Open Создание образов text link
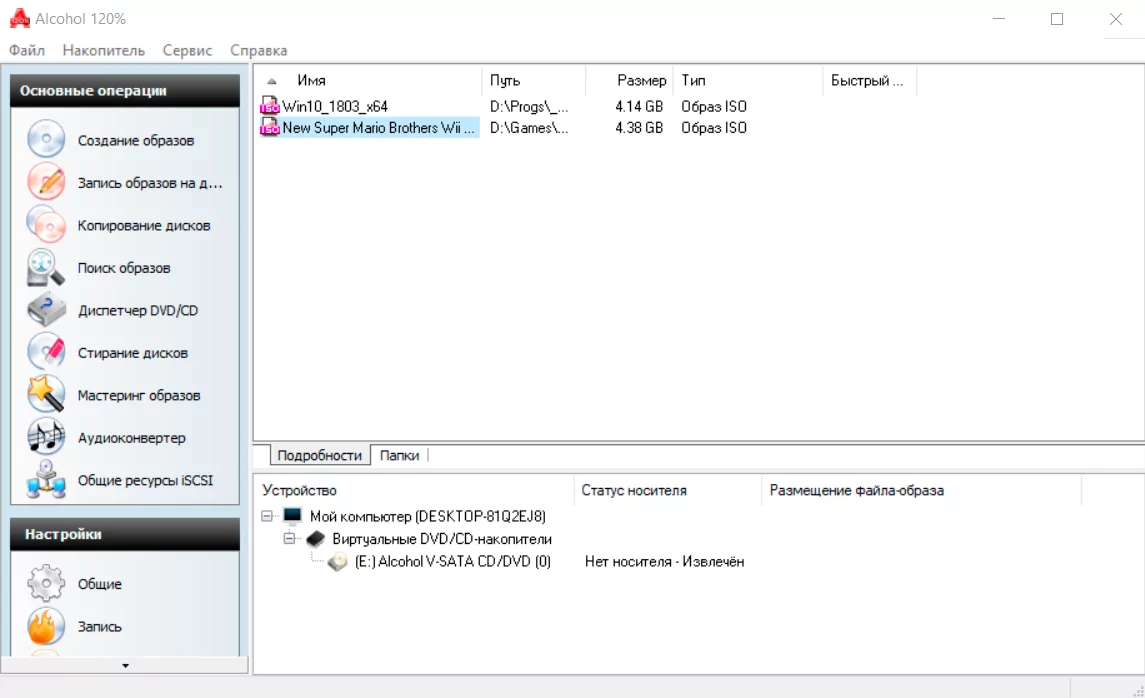This screenshot has width=1145, height=698. 136,140
